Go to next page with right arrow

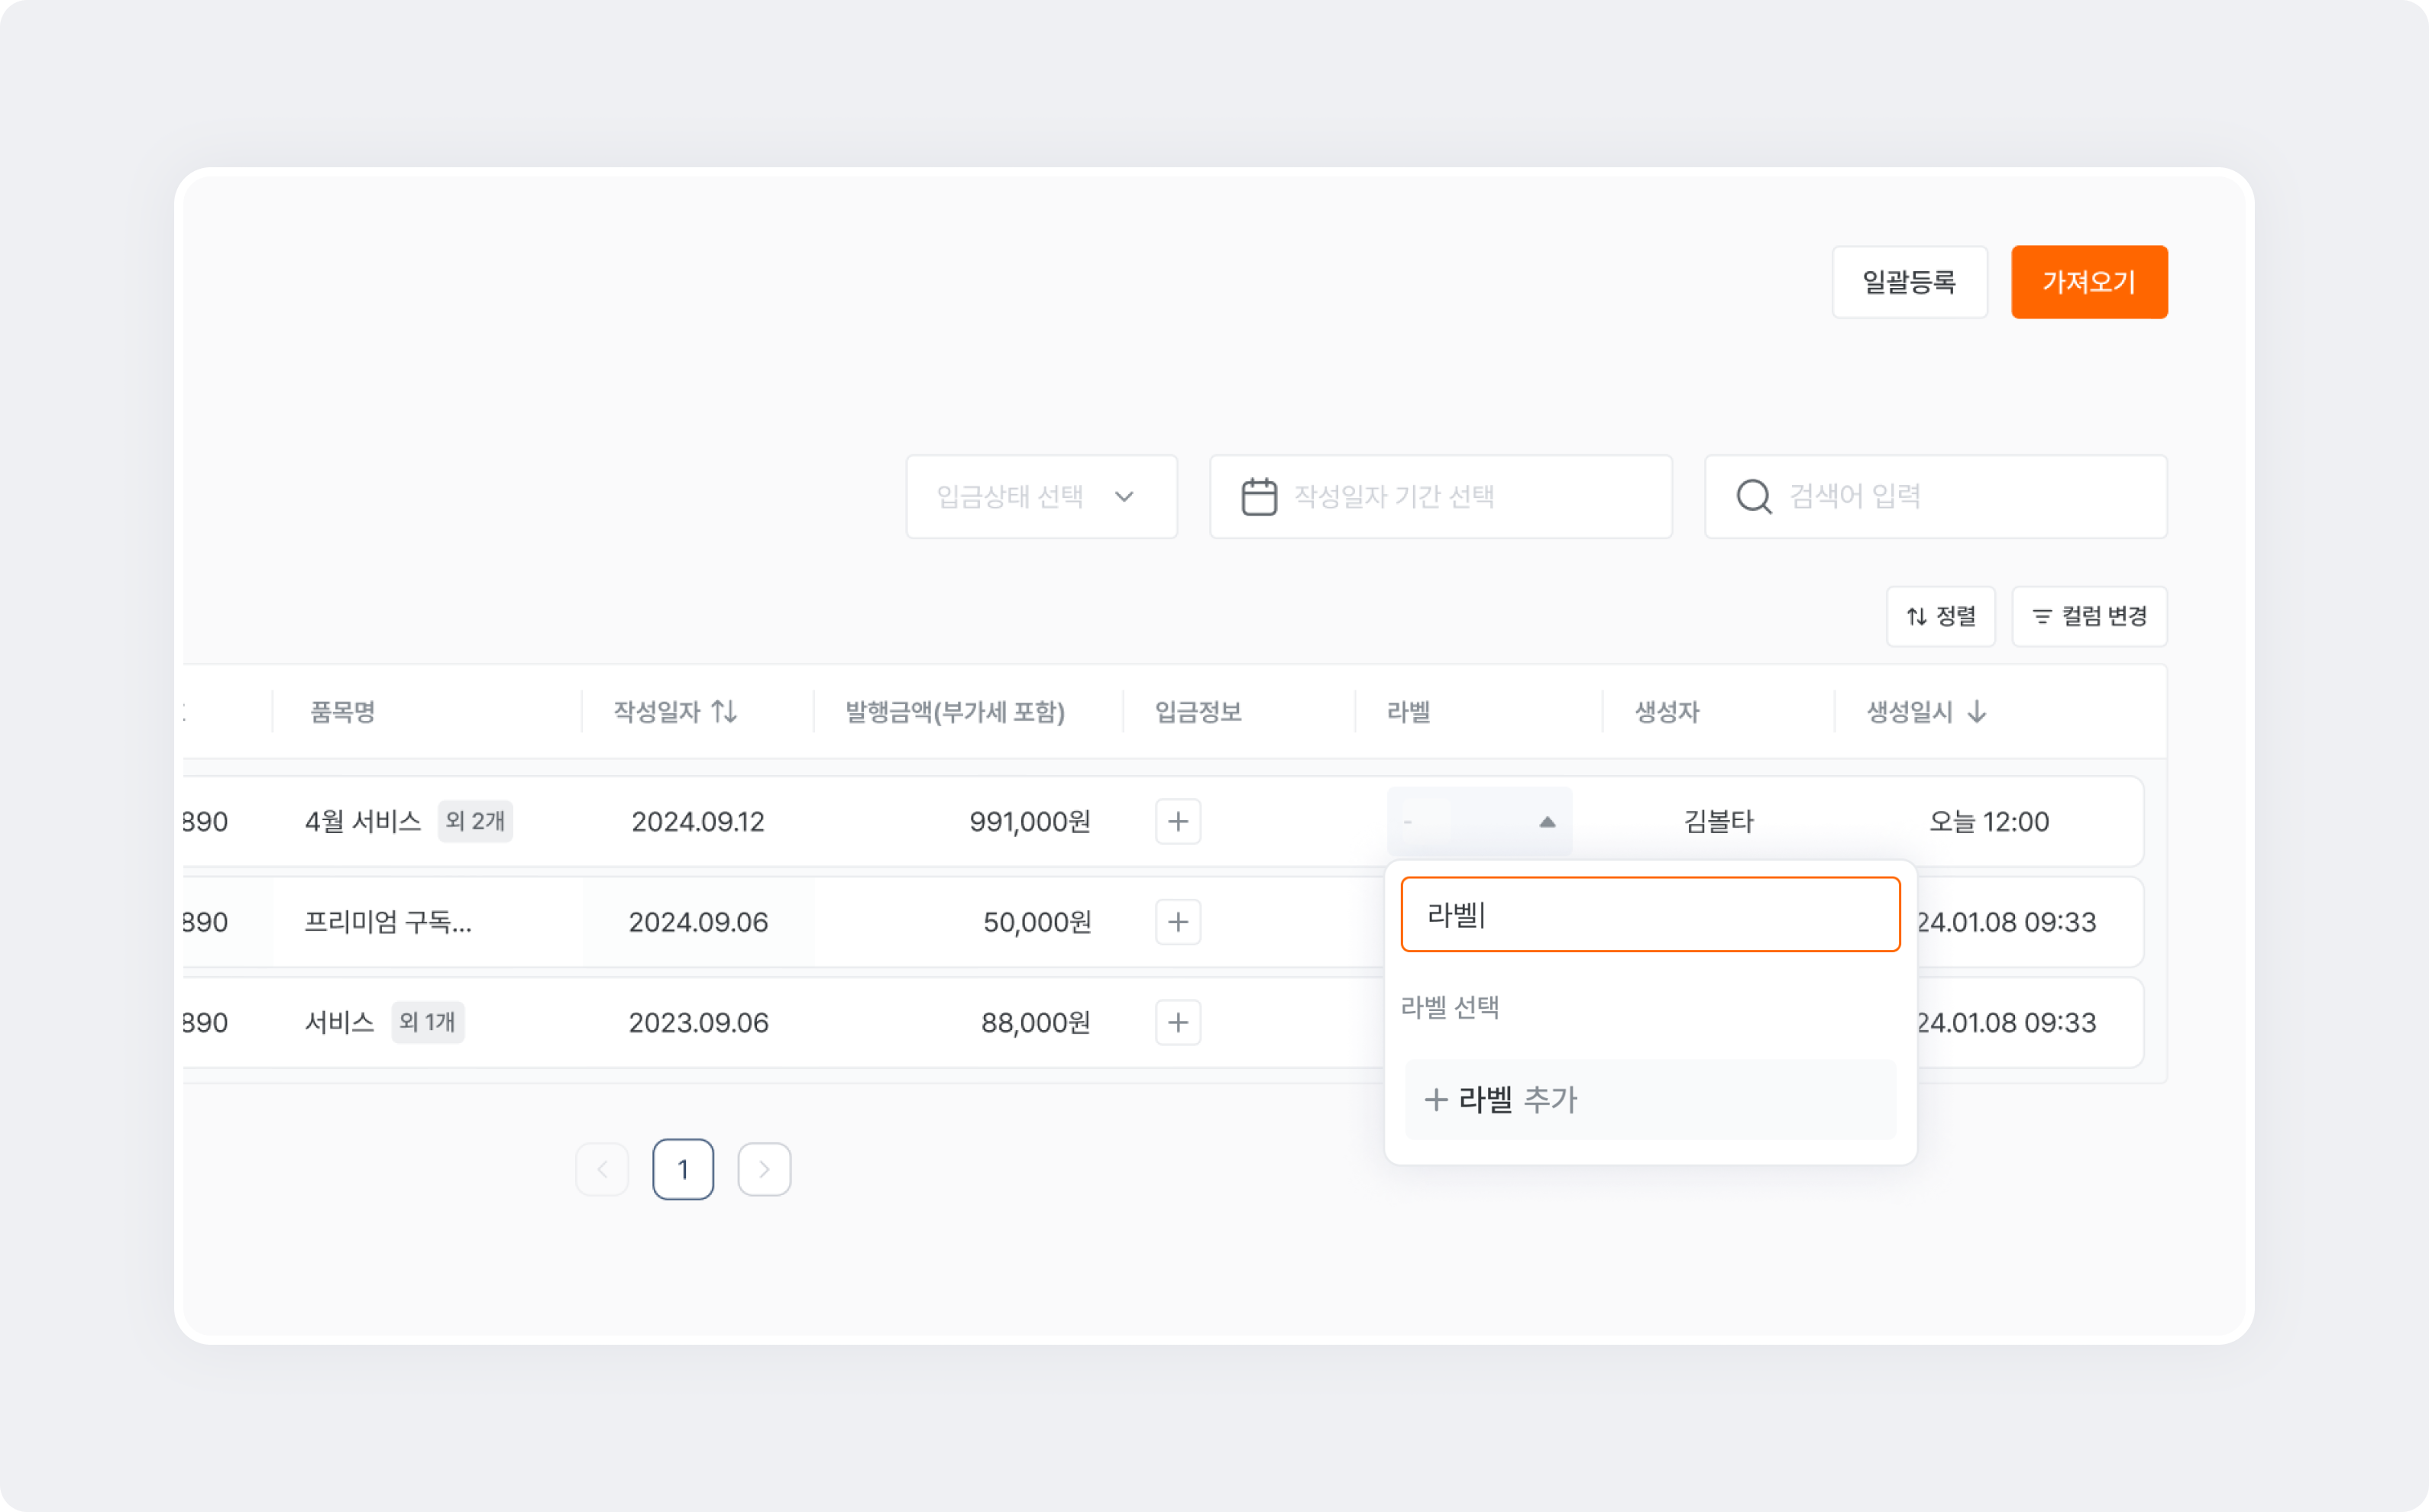tap(764, 1169)
